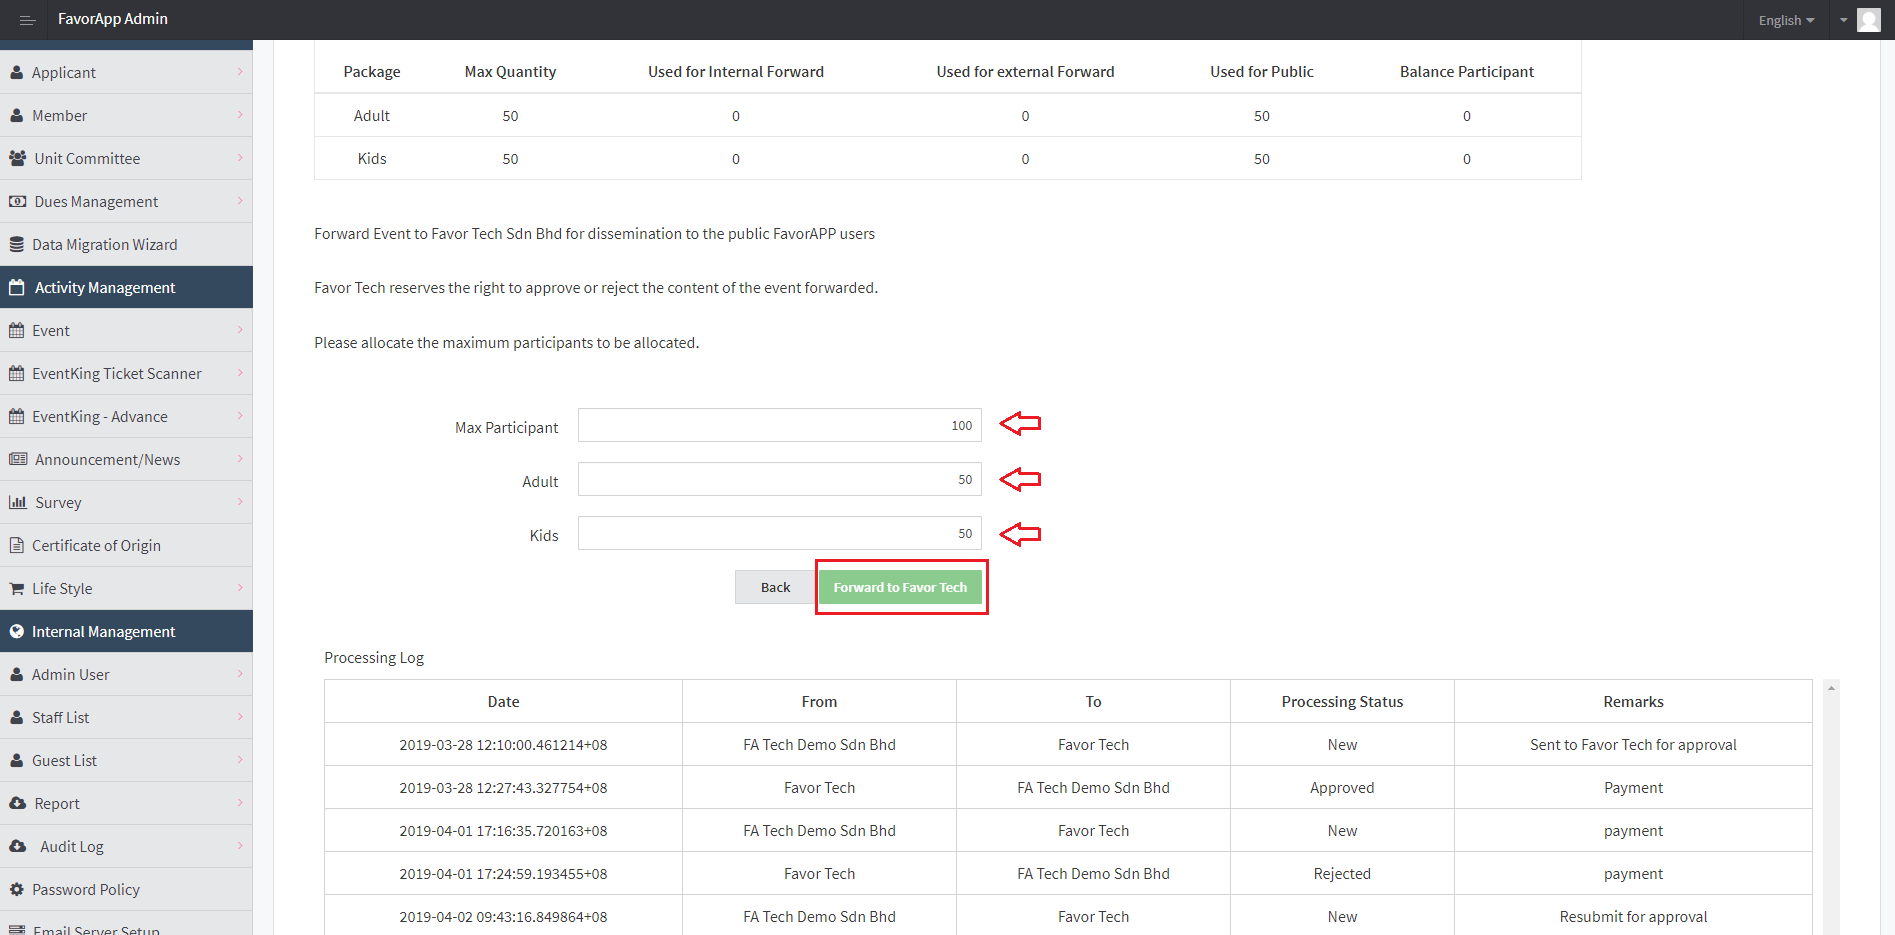Screen dimensions: 1895x935
Task: Open the English language dropdown
Action: click(1786, 20)
